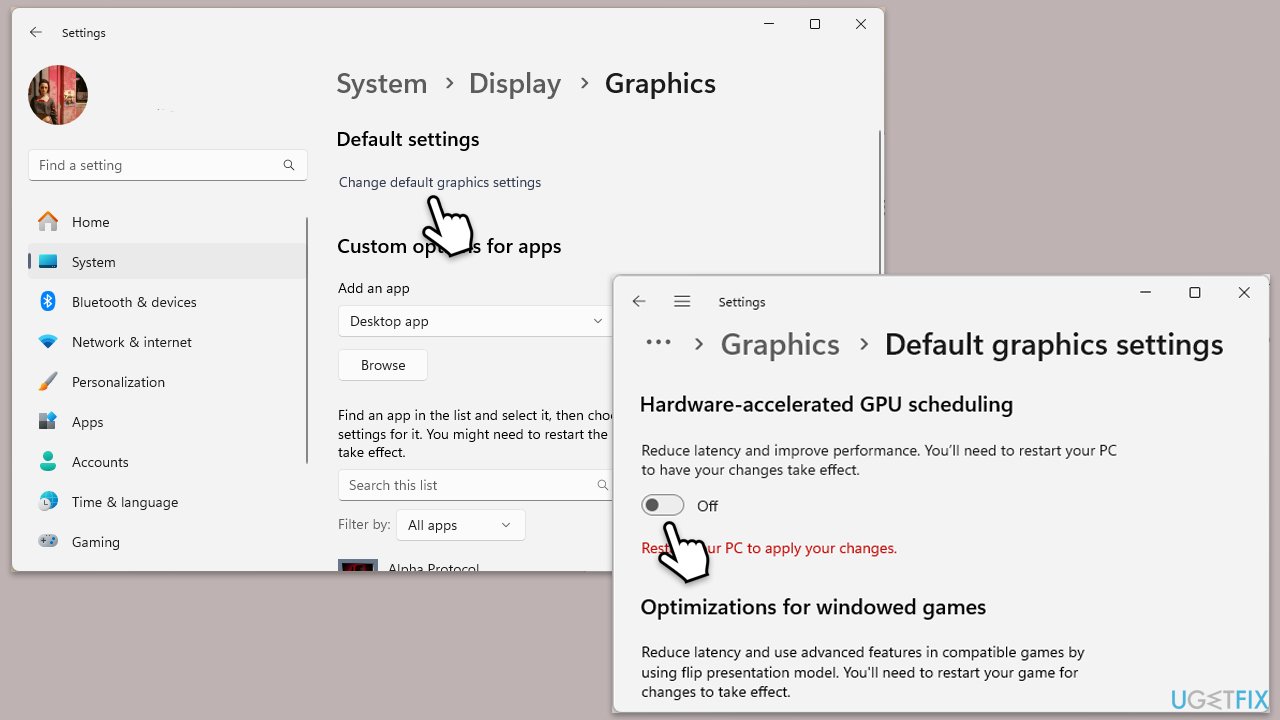Toggle Hardware-accelerated GPU scheduling switch
The height and width of the screenshot is (720, 1280).
coord(663,506)
